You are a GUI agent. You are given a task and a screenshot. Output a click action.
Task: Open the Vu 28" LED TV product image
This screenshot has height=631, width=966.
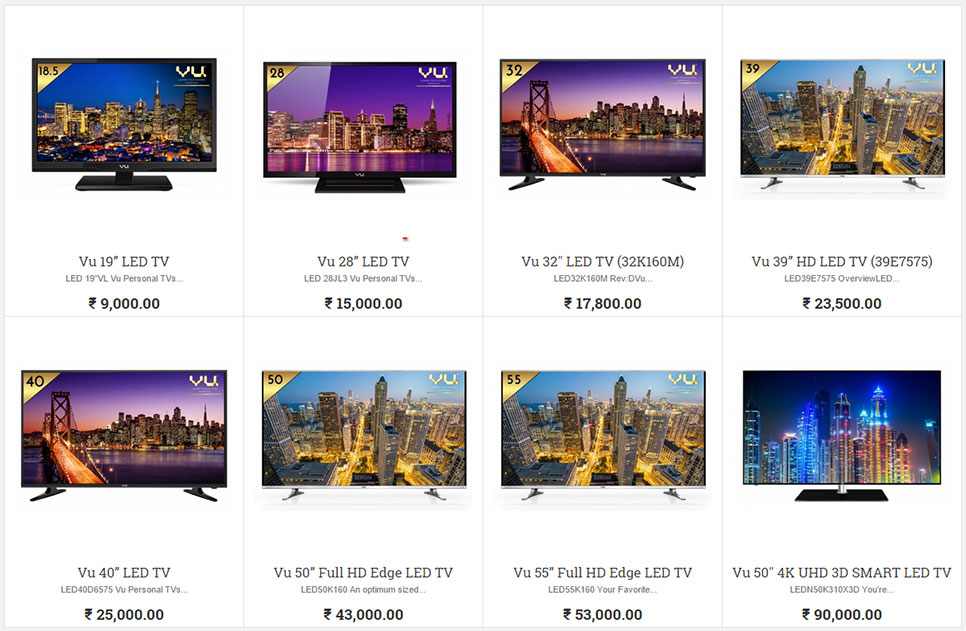(x=360, y=128)
